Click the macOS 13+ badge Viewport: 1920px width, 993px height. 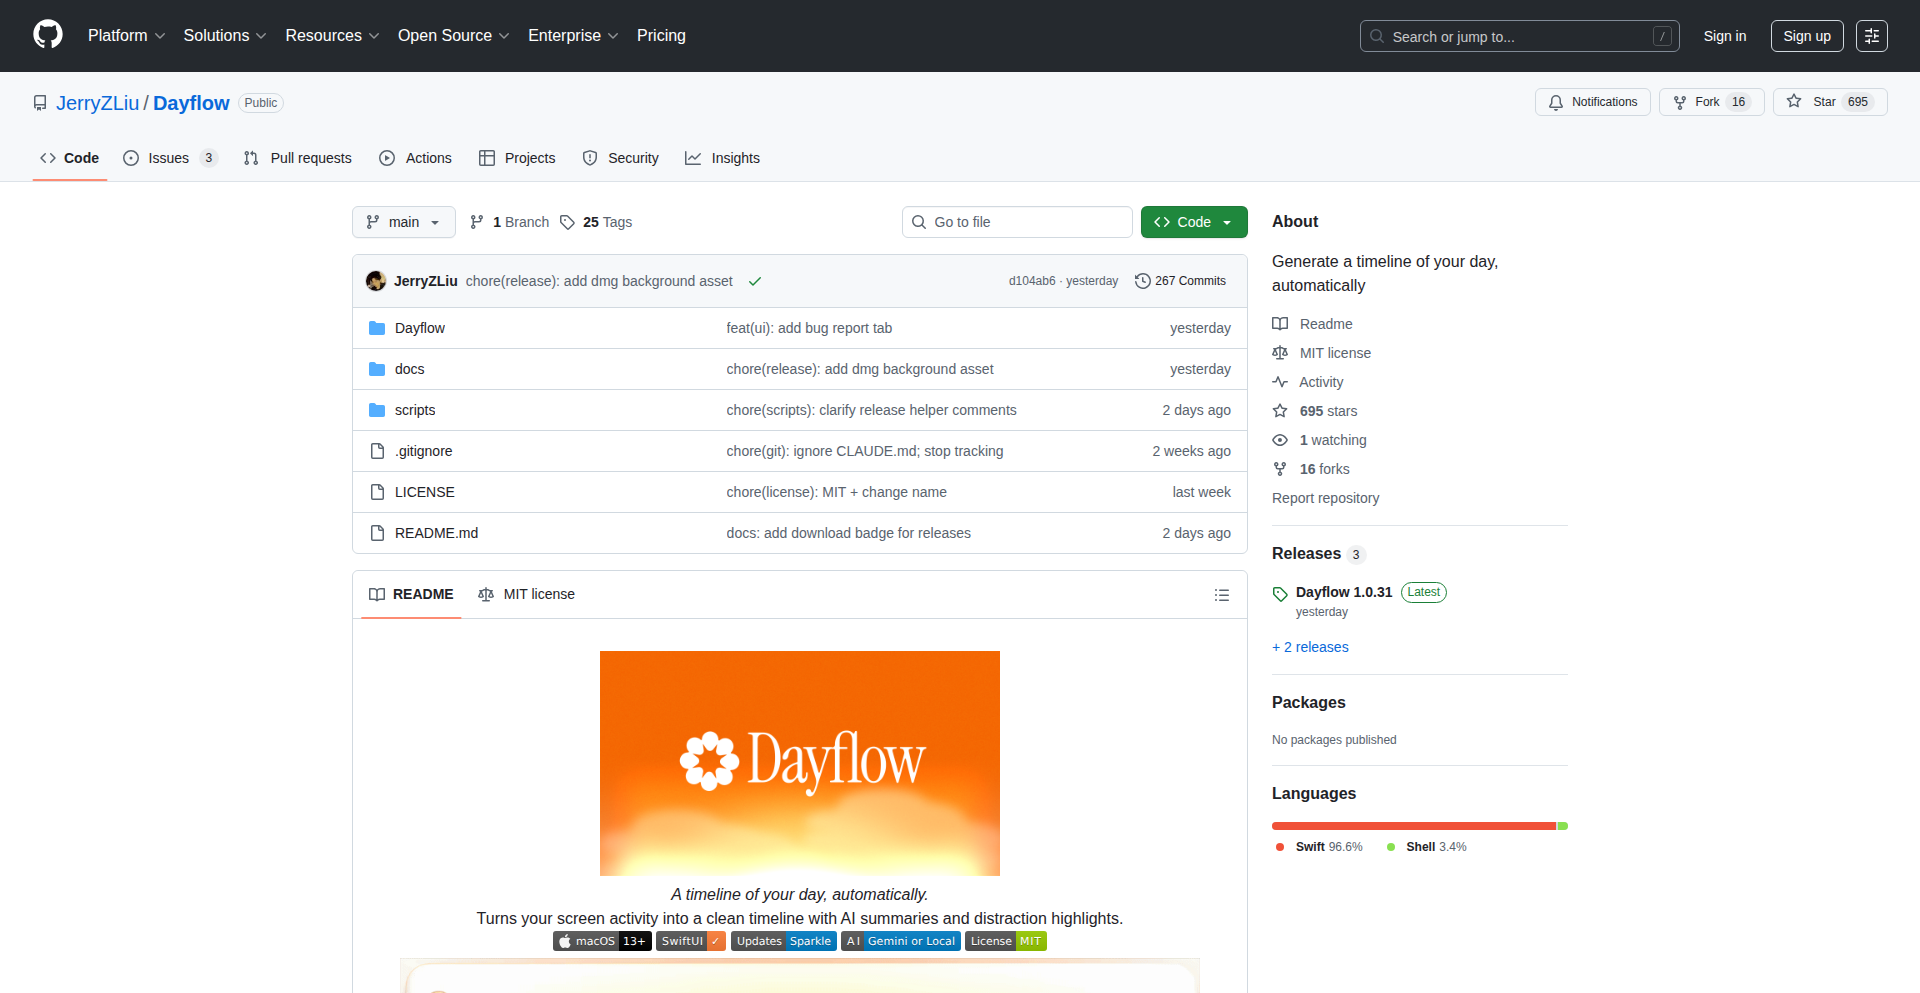coord(602,941)
